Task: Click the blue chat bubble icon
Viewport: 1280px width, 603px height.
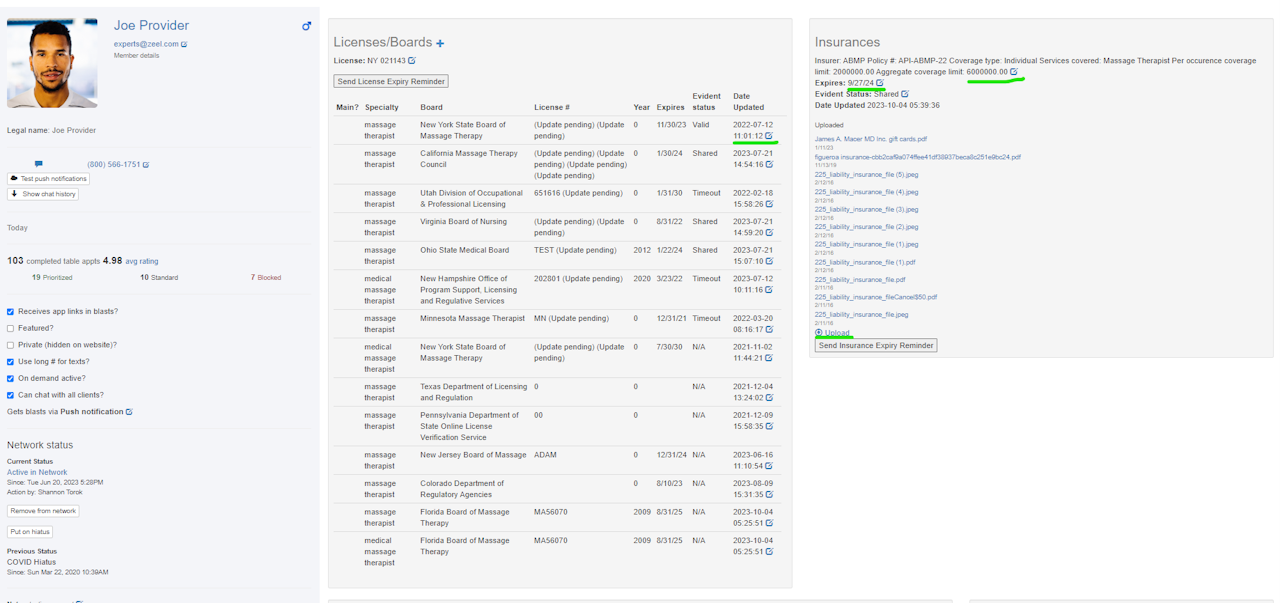Action: click(x=39, y=164)
